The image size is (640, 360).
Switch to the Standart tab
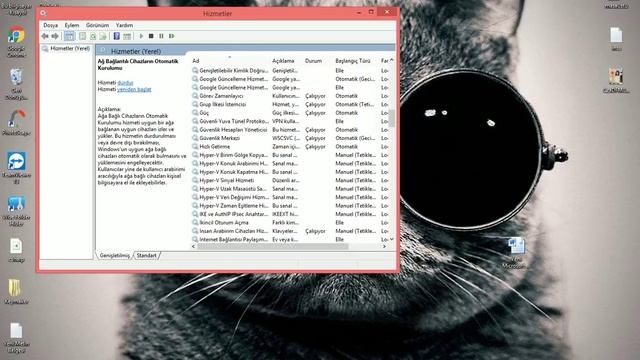(147, 256)
